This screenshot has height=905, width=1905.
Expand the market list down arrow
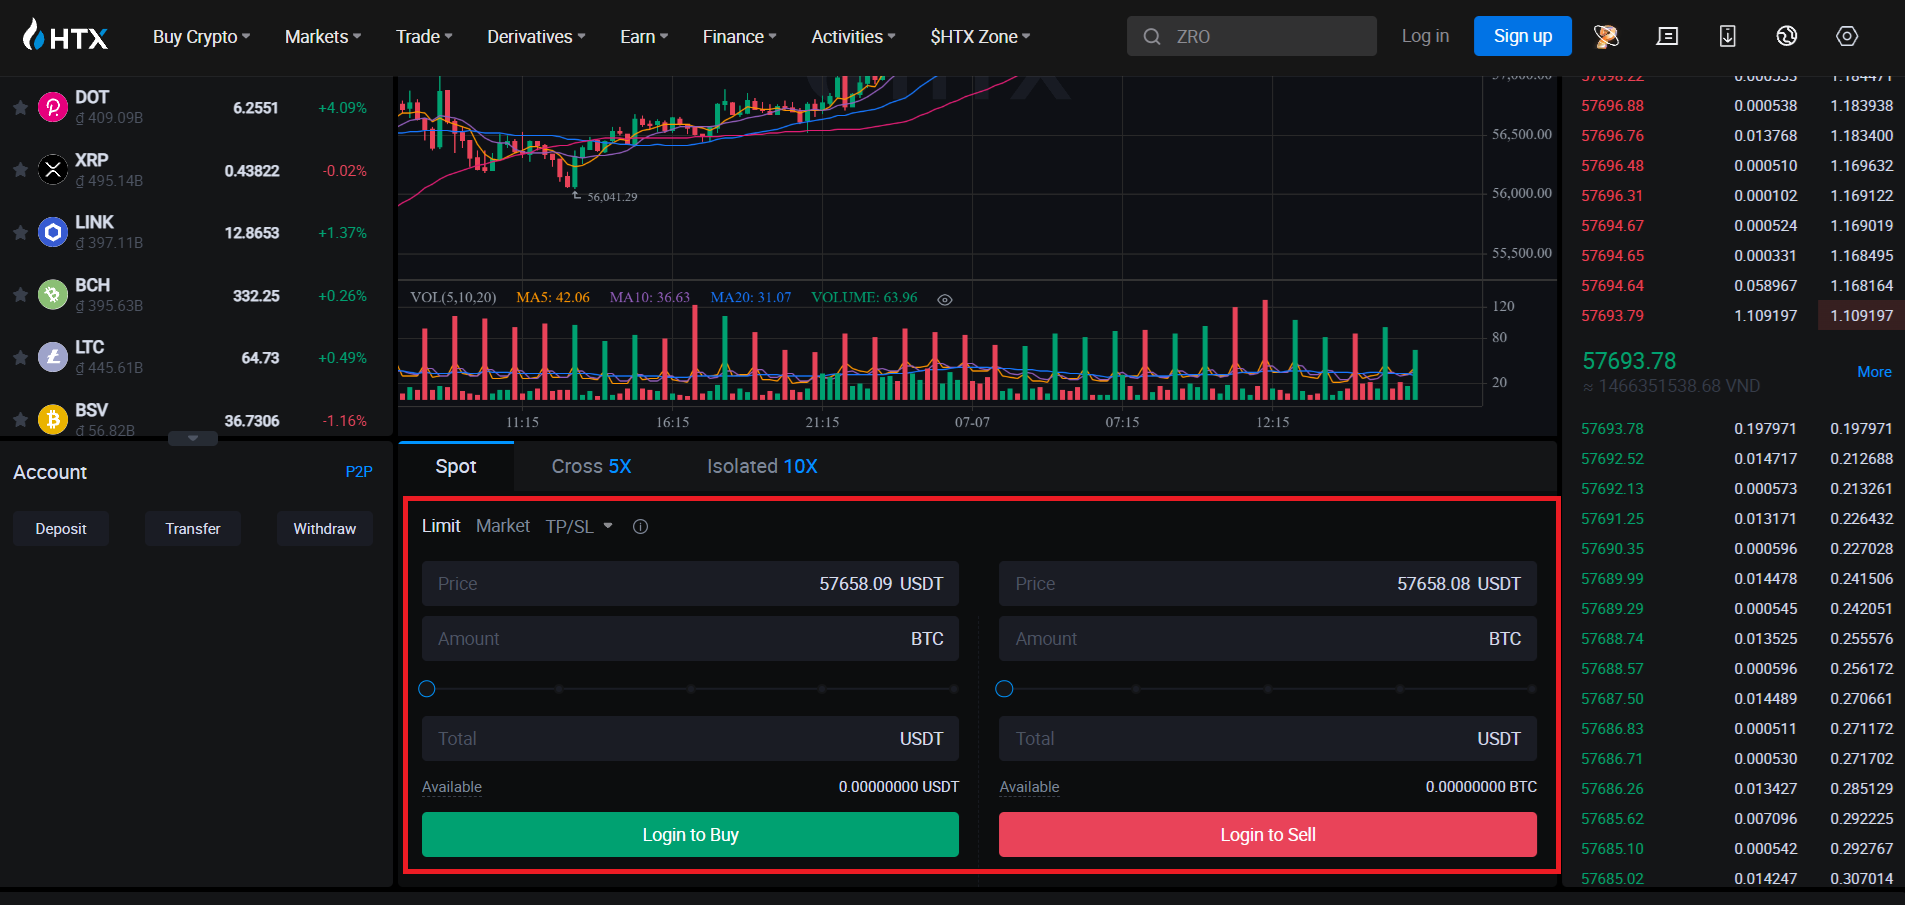click(x=193, y=438)
